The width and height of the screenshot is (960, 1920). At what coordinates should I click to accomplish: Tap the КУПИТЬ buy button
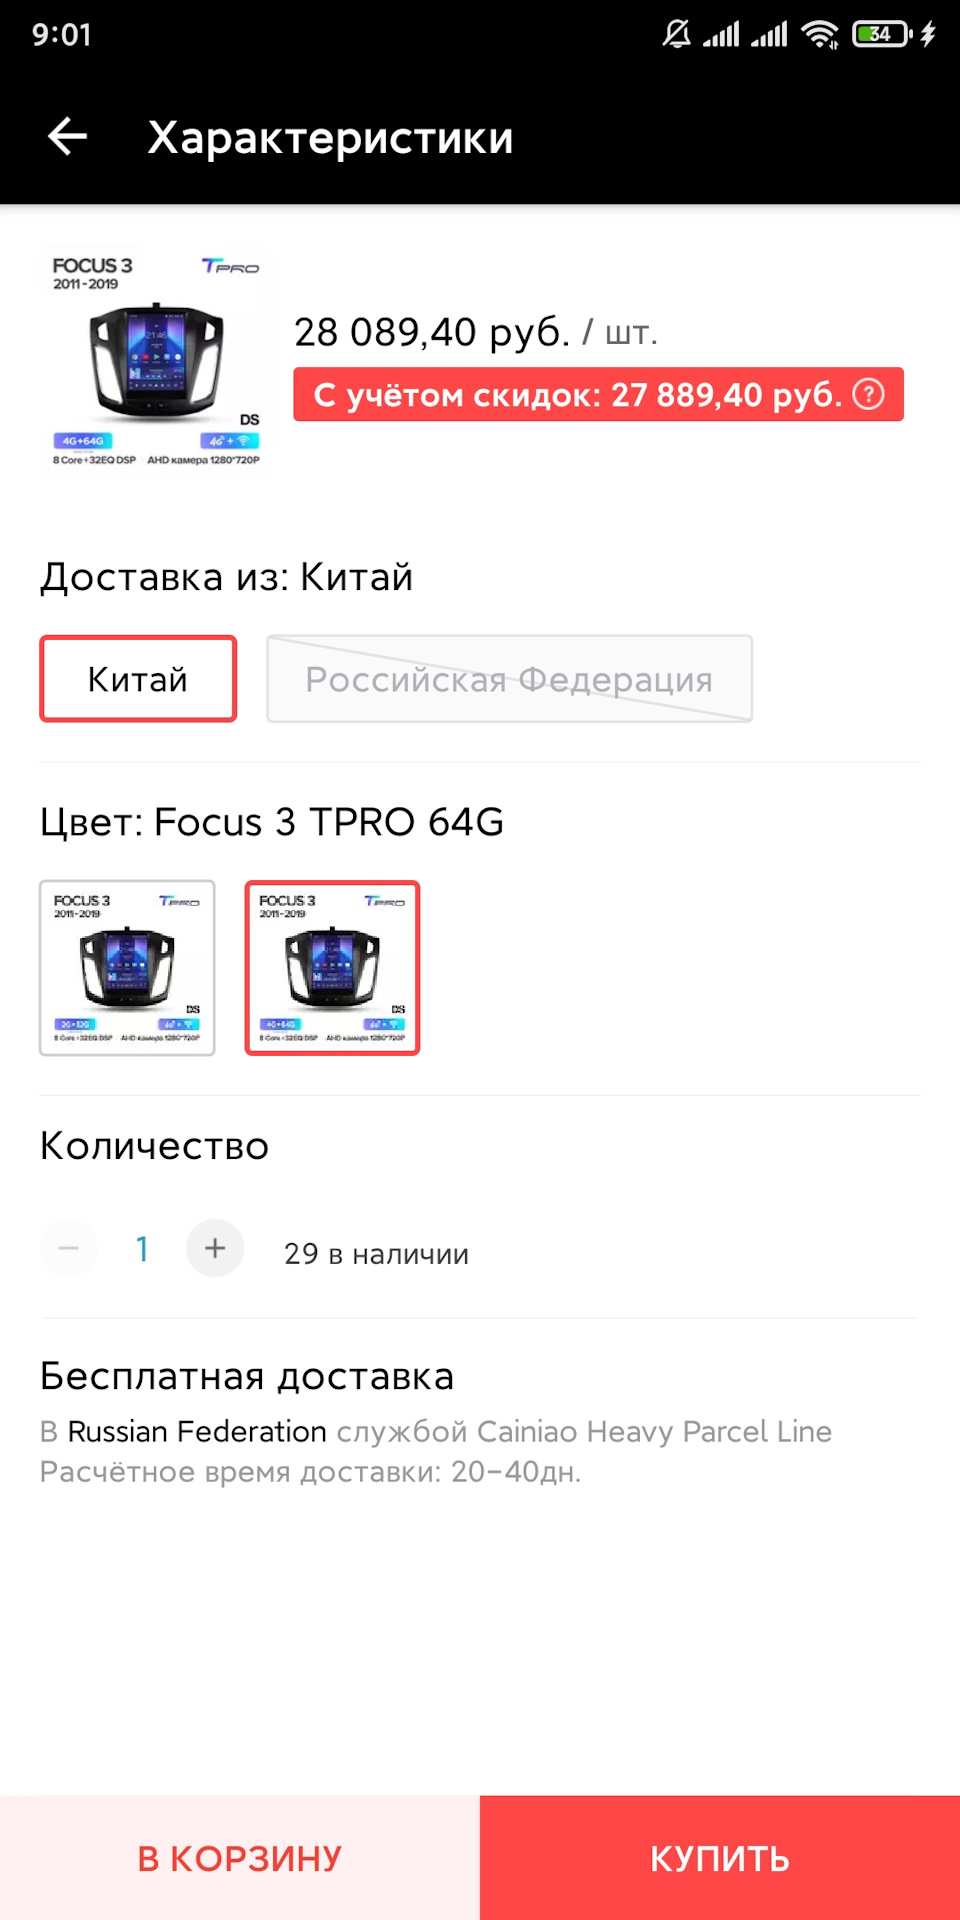(x=720, y=1858)
